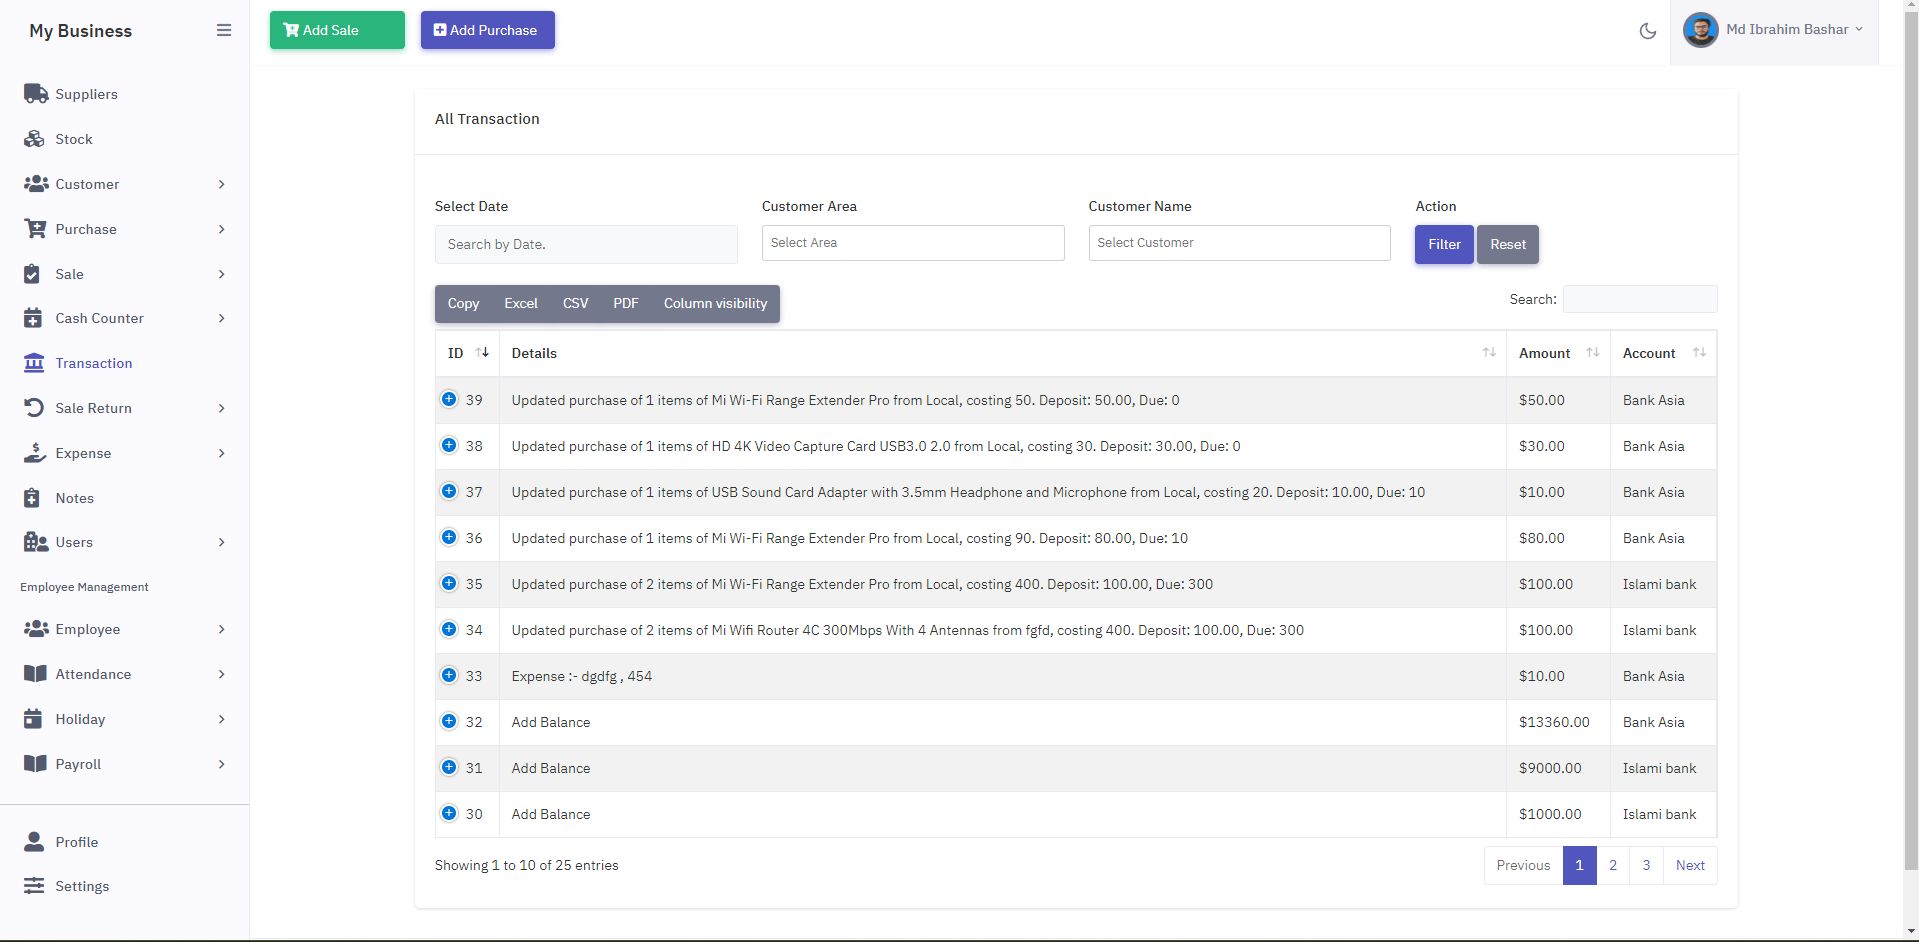Expand row 33 Expense with plus icon
This screenshot has height=942, width=1919.
(x=449, y=675)
